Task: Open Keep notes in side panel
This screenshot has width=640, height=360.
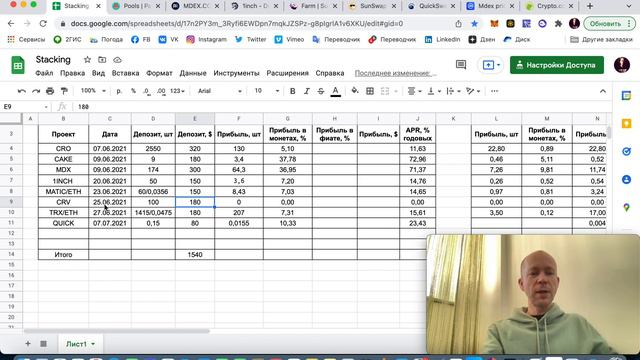Action: click(626, 124)
